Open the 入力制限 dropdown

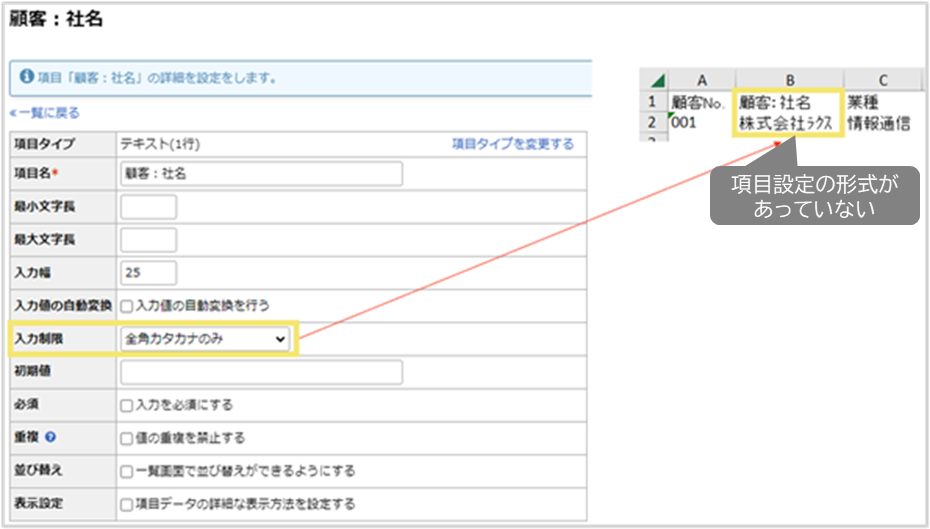coord(205,339)
